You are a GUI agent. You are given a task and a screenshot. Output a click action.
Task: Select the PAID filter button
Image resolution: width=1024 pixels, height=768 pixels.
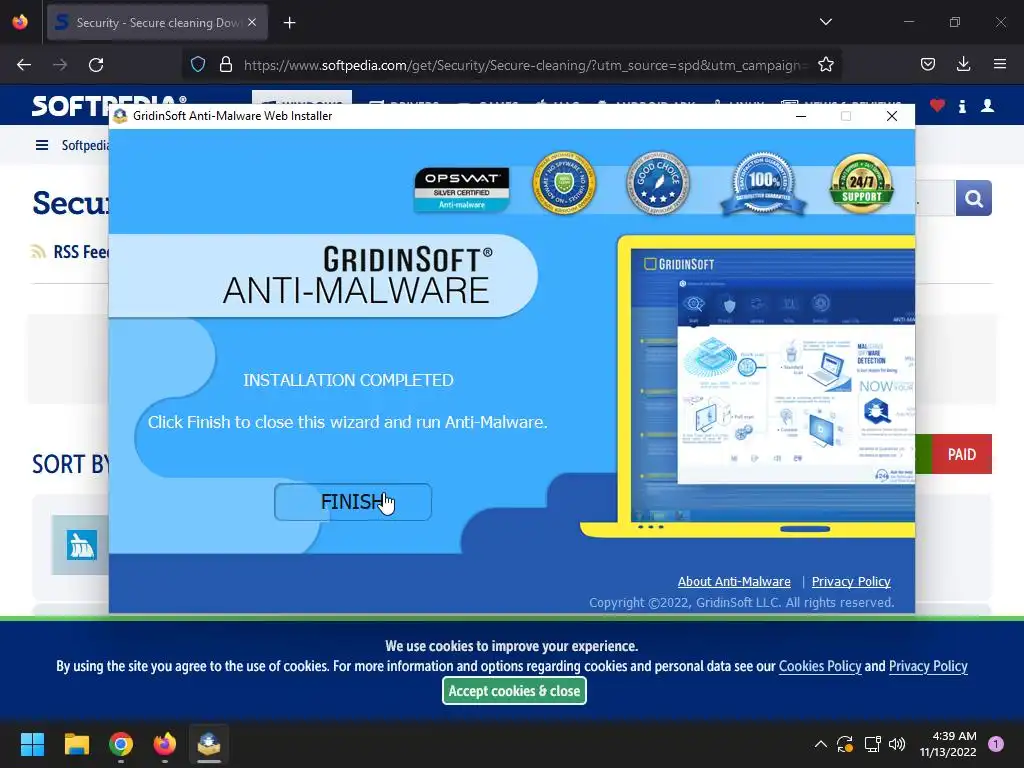[x=961, y=454]
